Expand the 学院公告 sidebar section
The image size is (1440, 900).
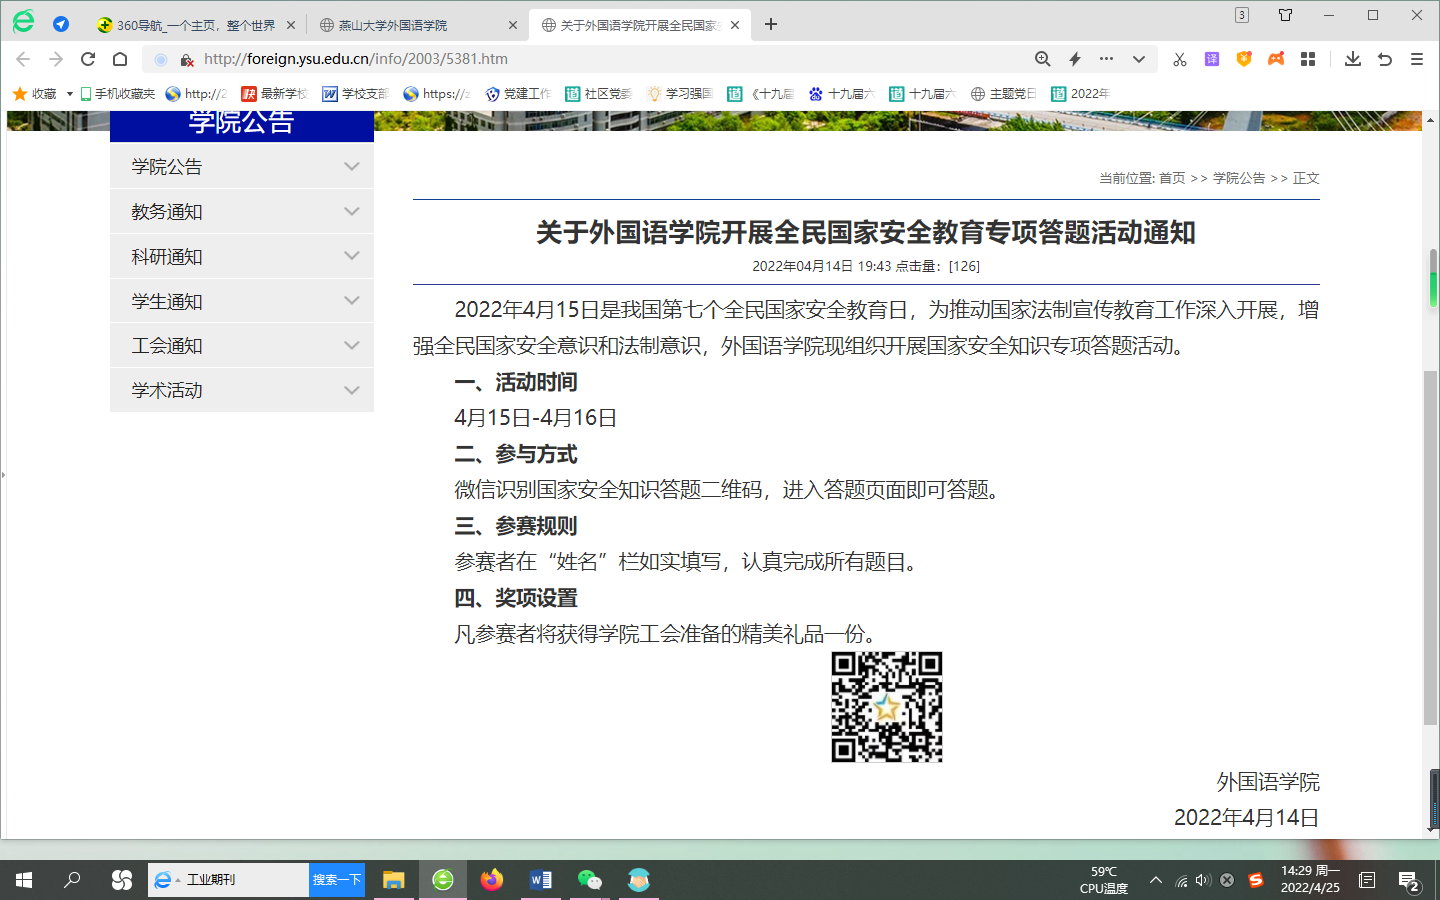[x=351, y=167]
